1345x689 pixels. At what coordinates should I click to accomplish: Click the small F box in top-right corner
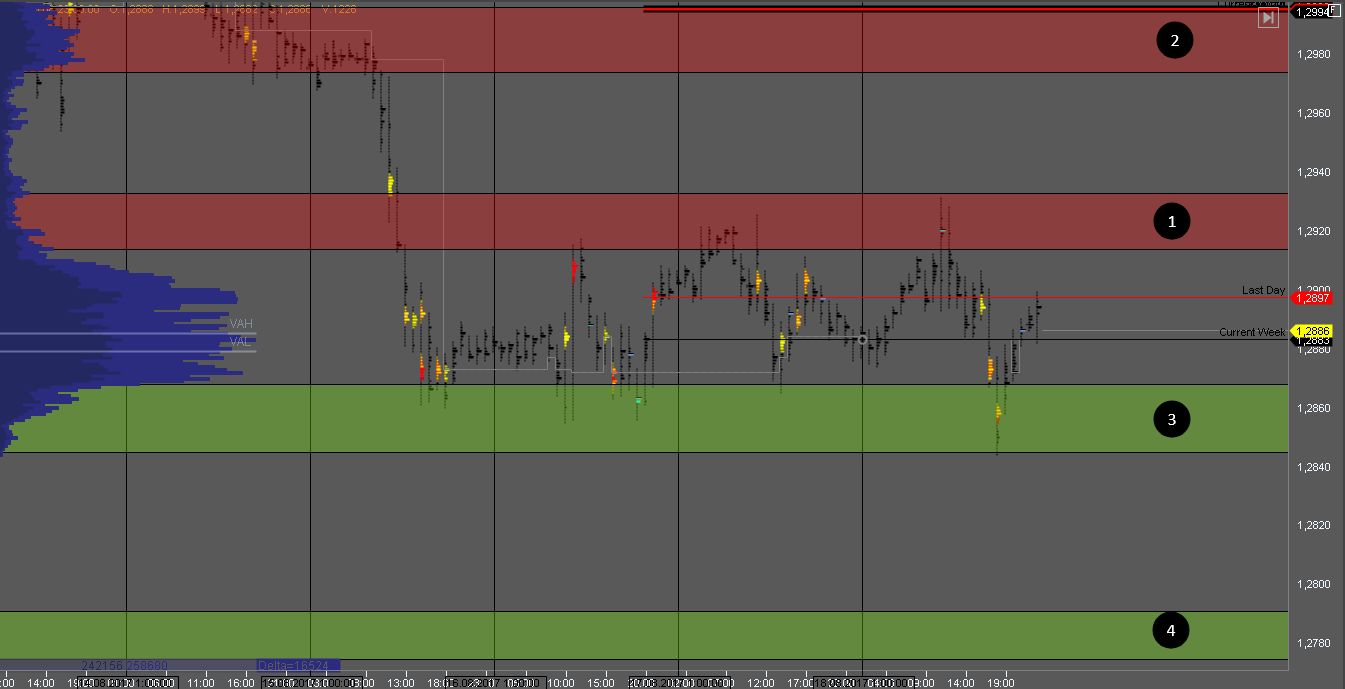pyautogui.click(x=1333, y=8)
